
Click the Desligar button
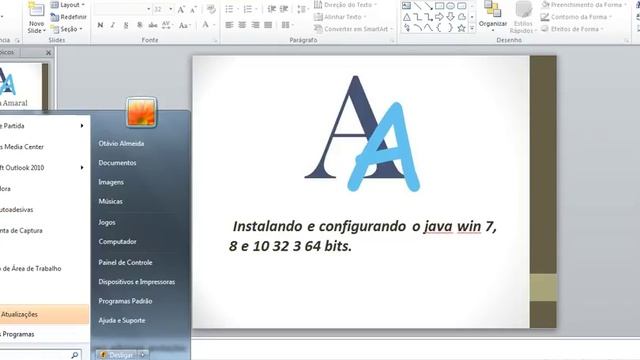(x=117, y=355)
